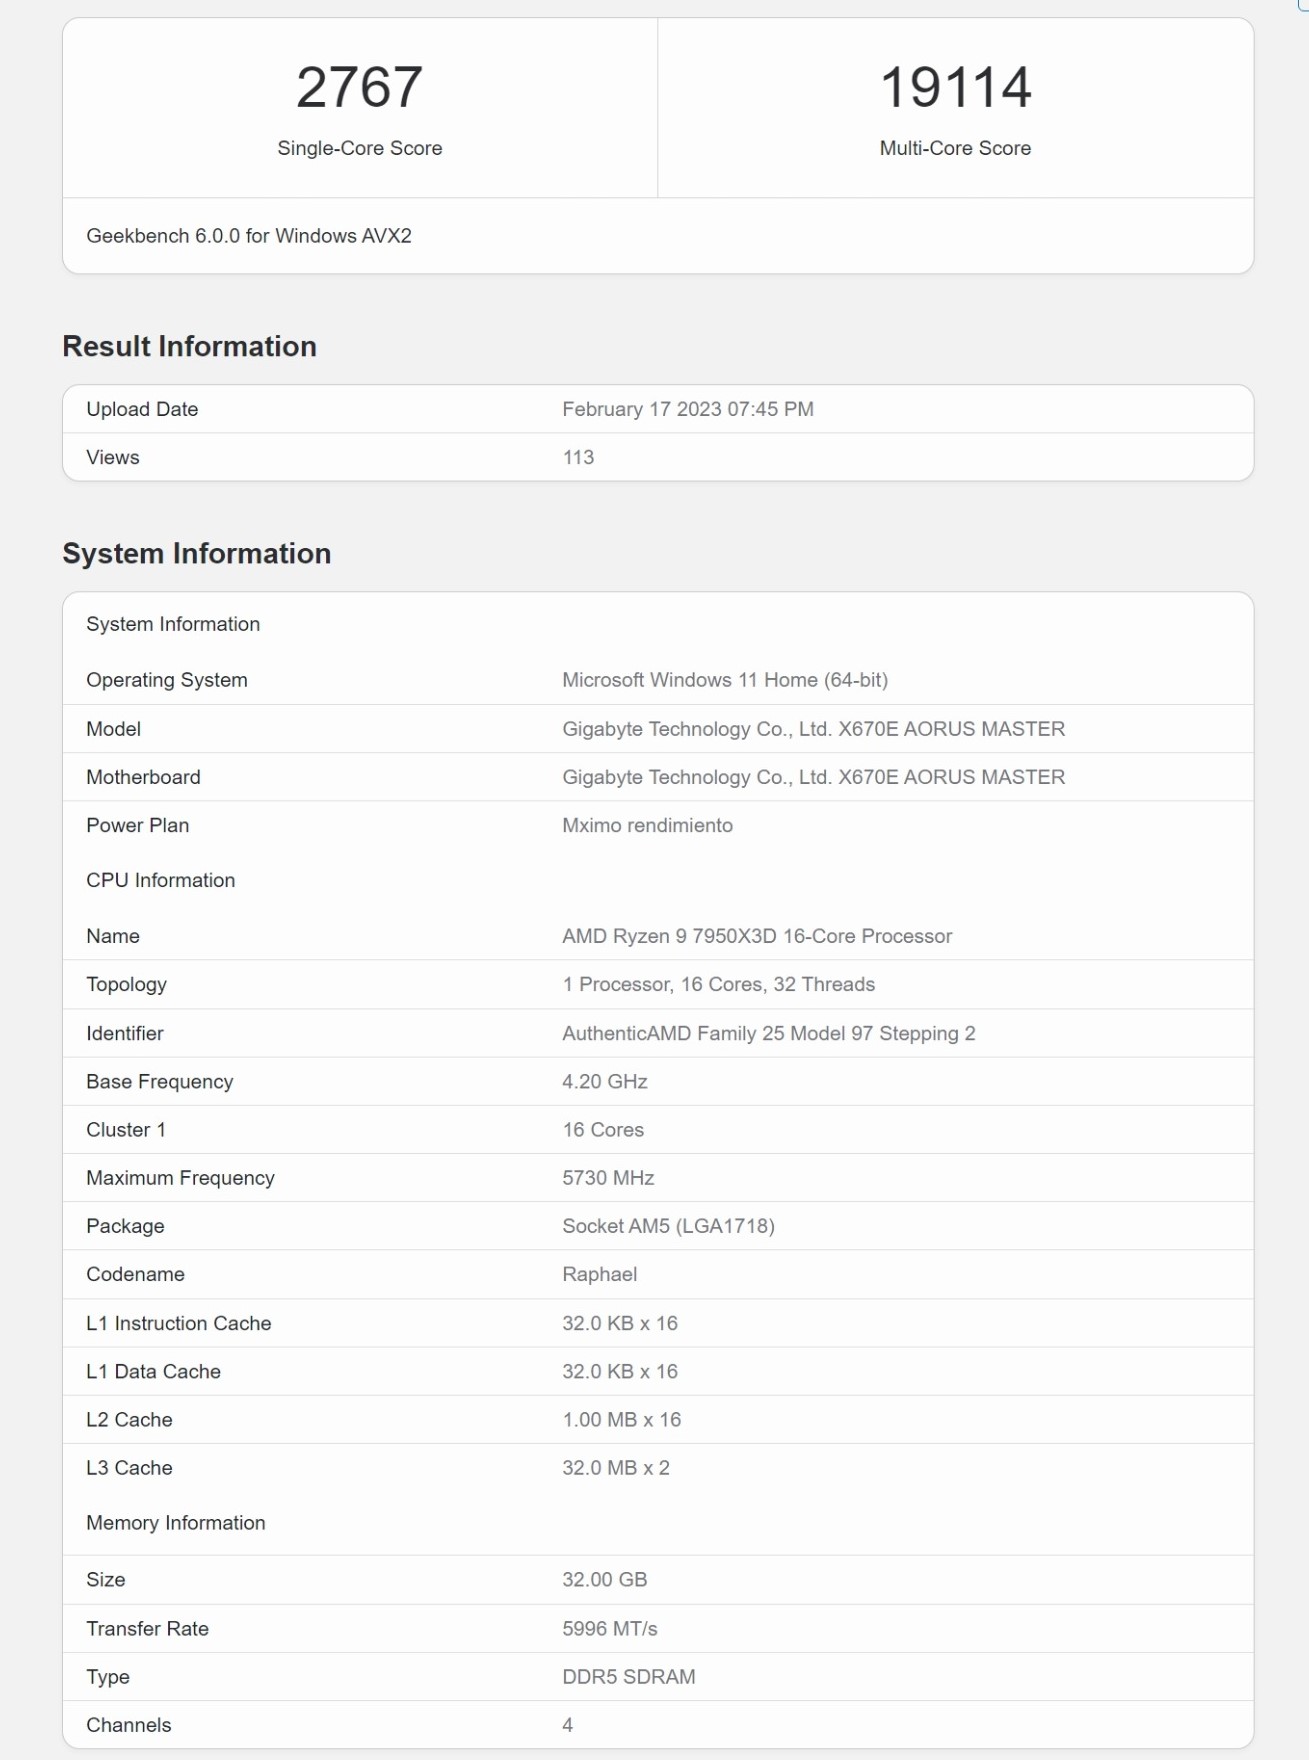Click the Views row label
Image resolution: width=1309 pixels, height=1760 pixels.
pos(113,457)
